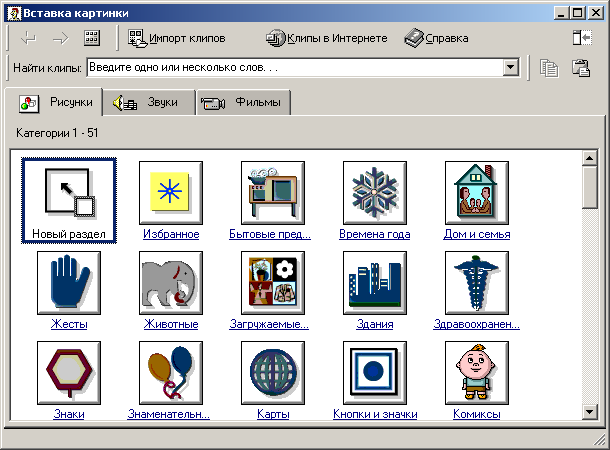Click the Дом и семья link
610x450 pixels.
477,234
